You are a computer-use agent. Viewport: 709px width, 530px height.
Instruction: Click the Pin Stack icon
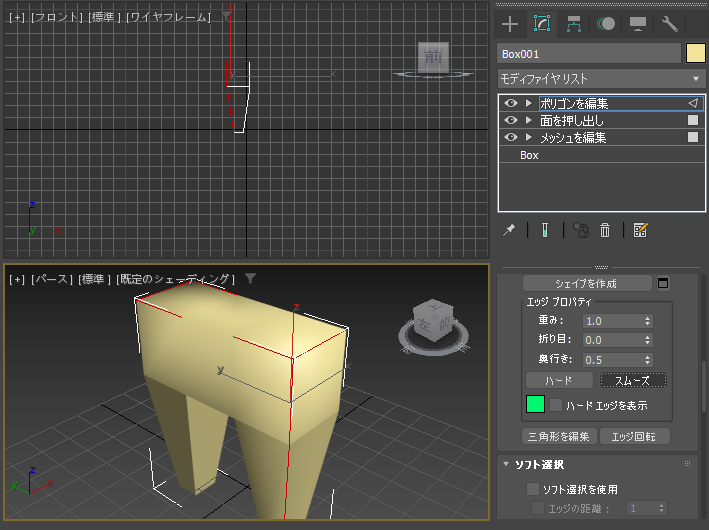509,230
